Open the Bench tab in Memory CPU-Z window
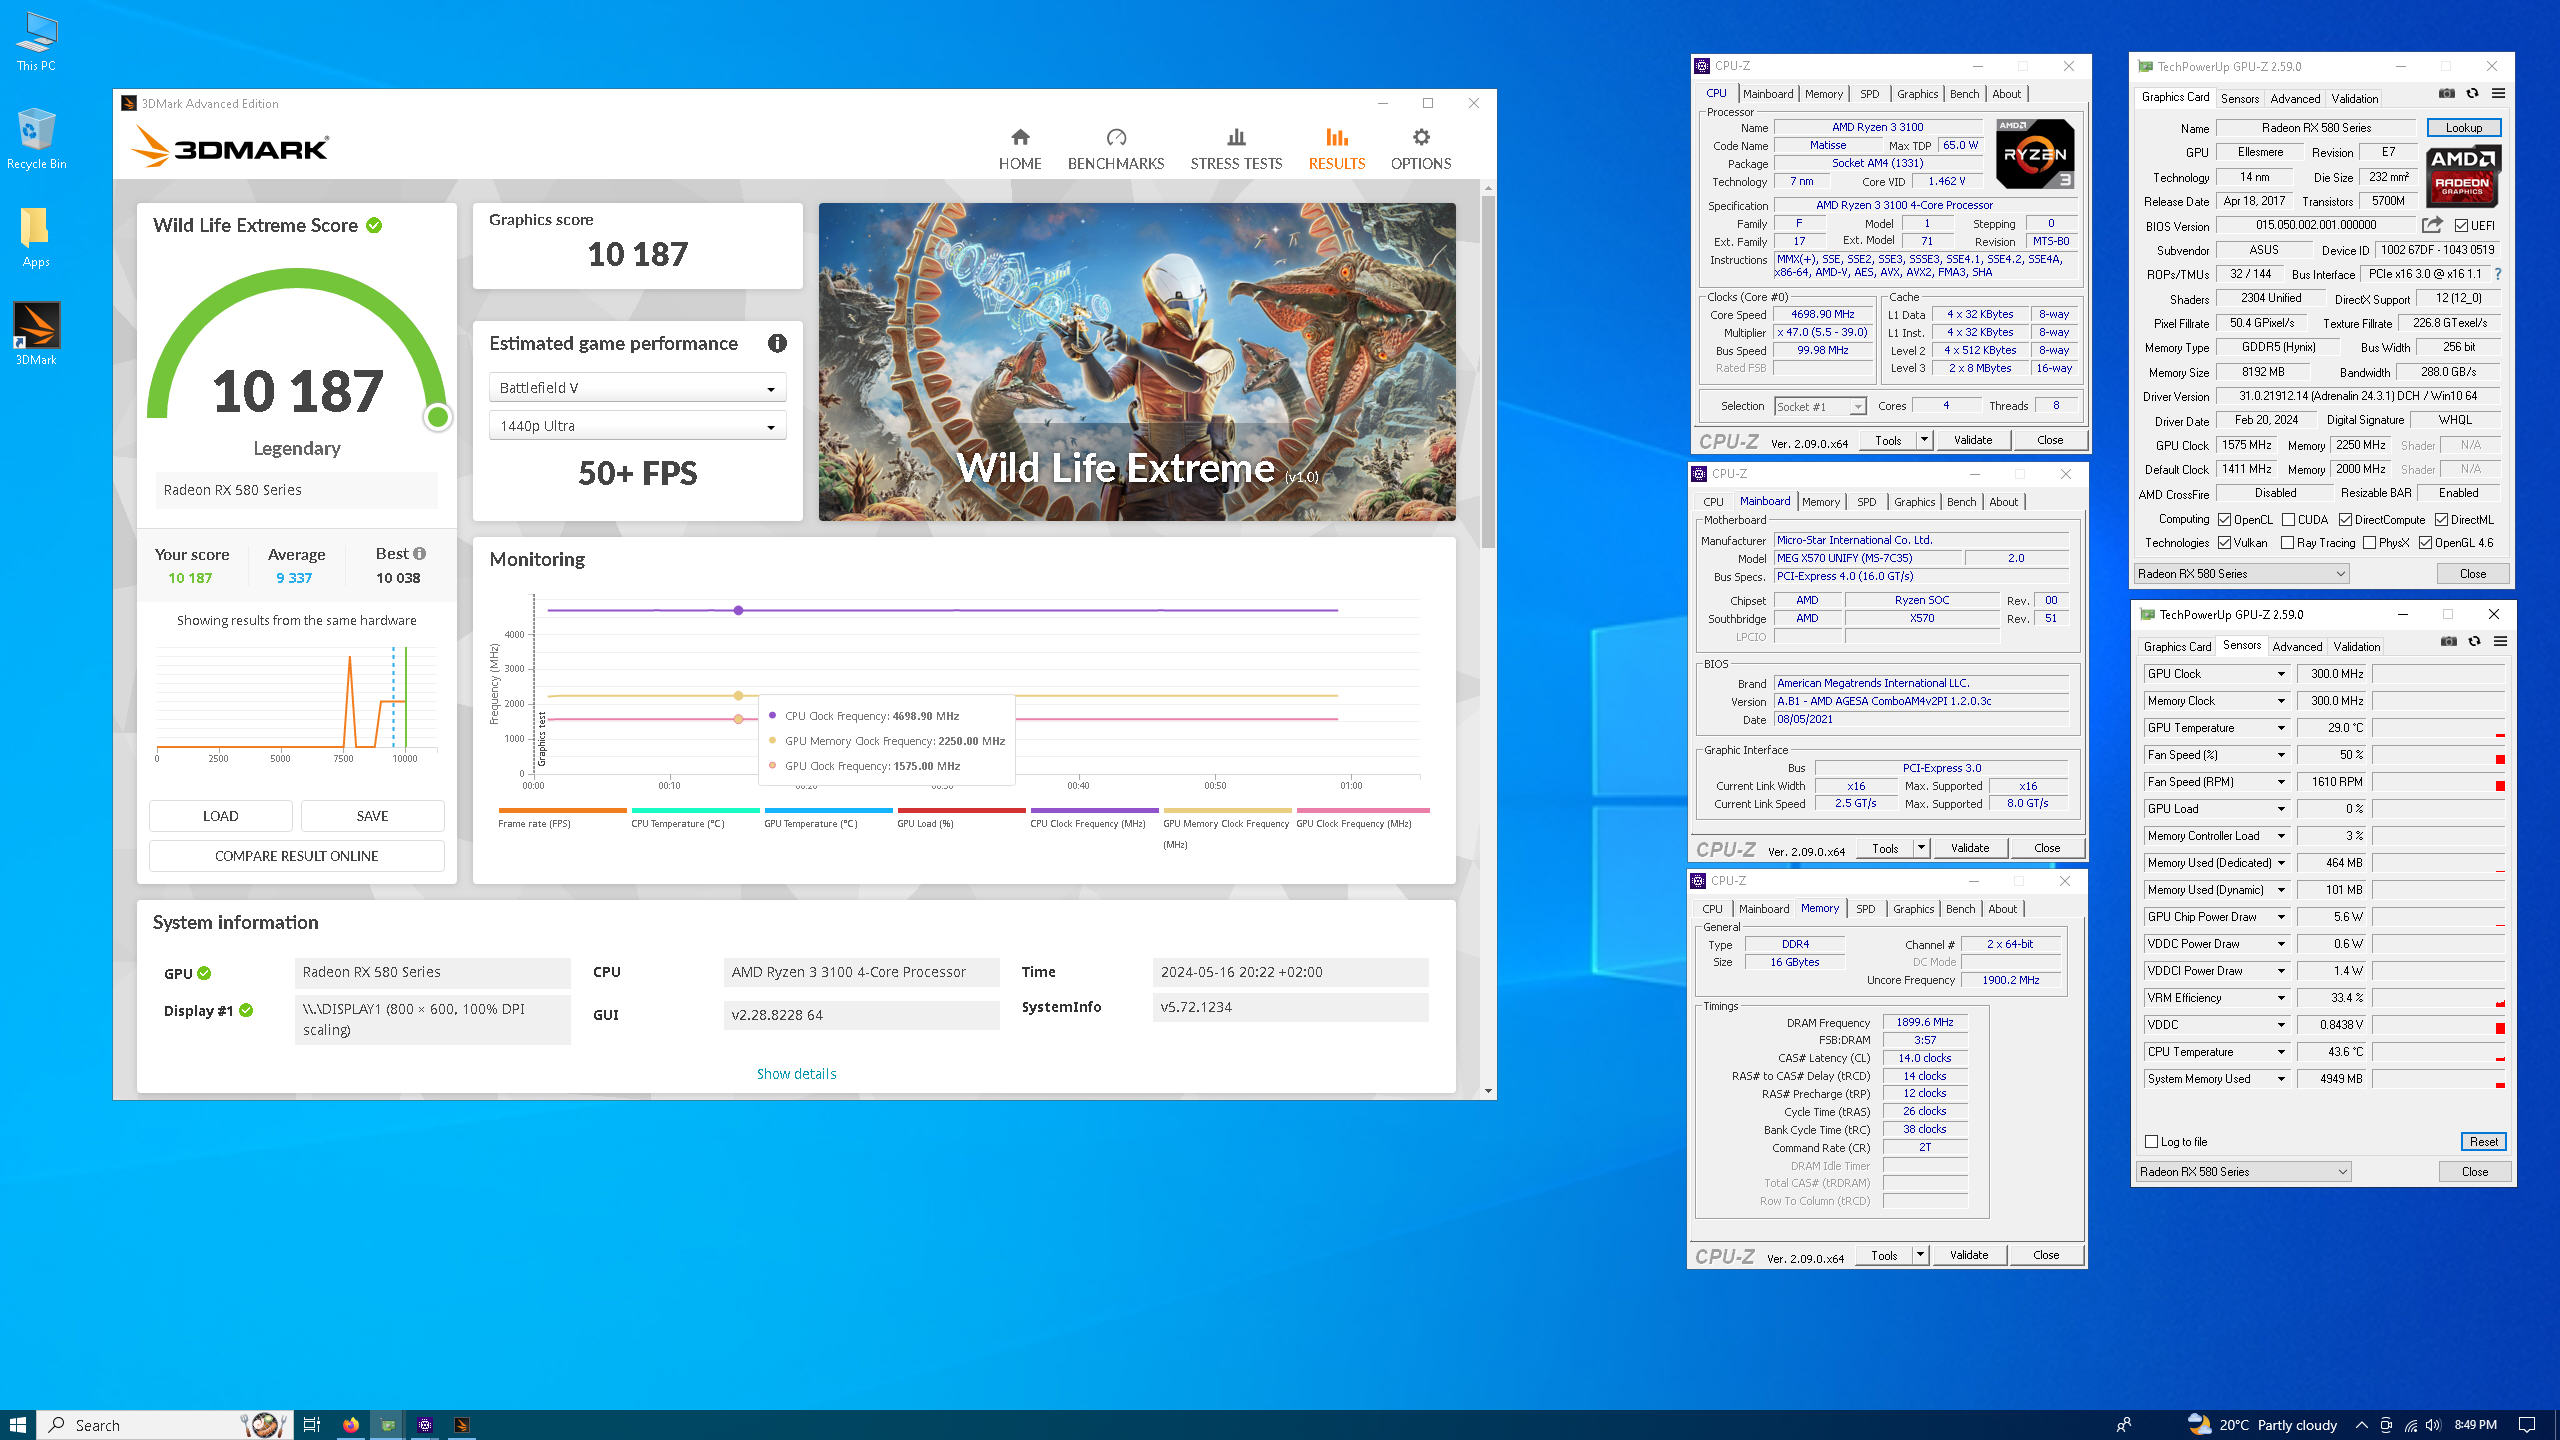Viewport: 2560px width, 1440px height. [1960, 909]
